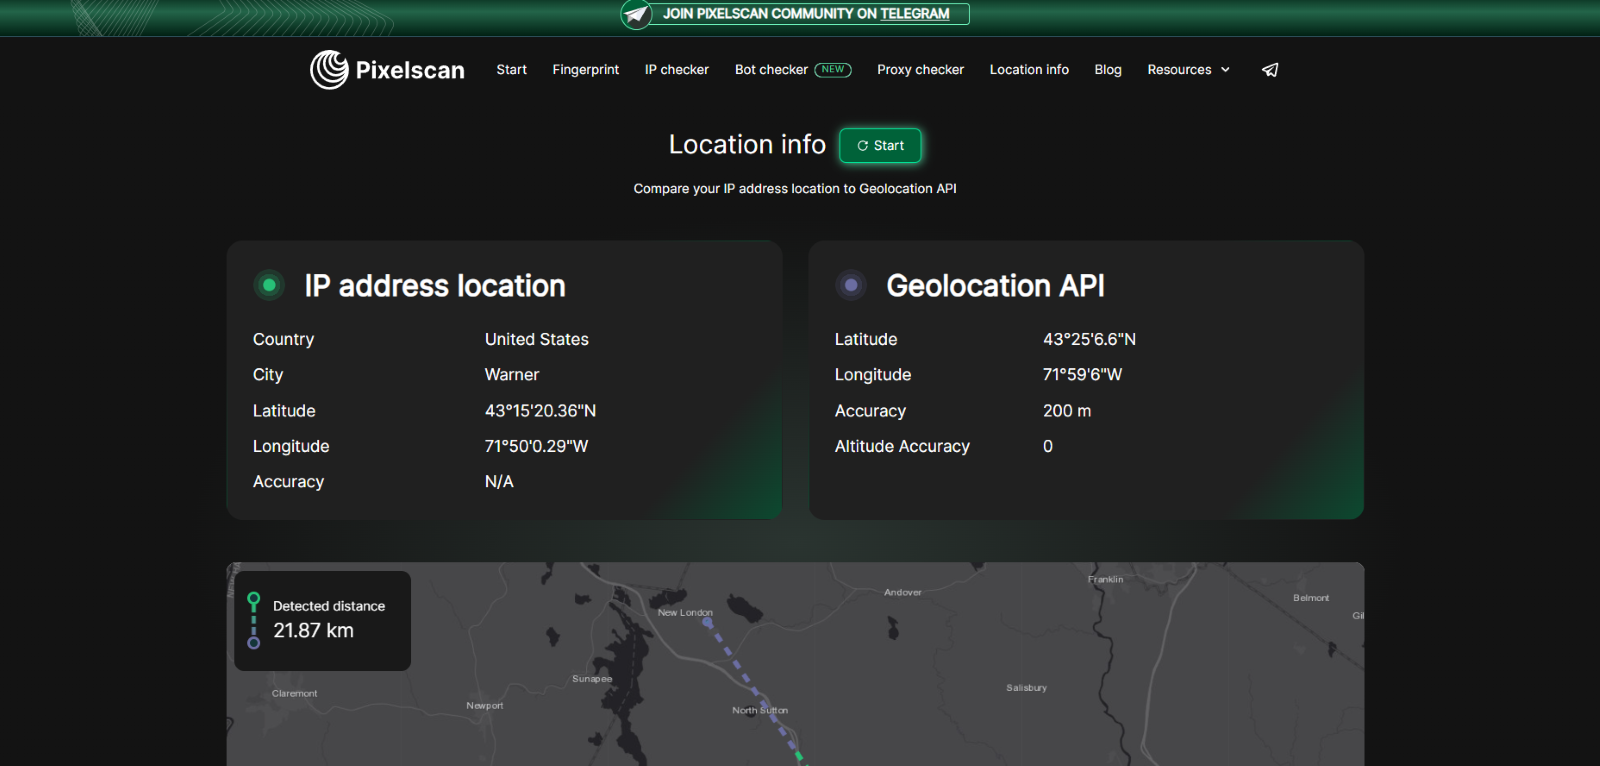Open the Start nav menu item
Screen dimensions: 1600x766
click(511, 70)
